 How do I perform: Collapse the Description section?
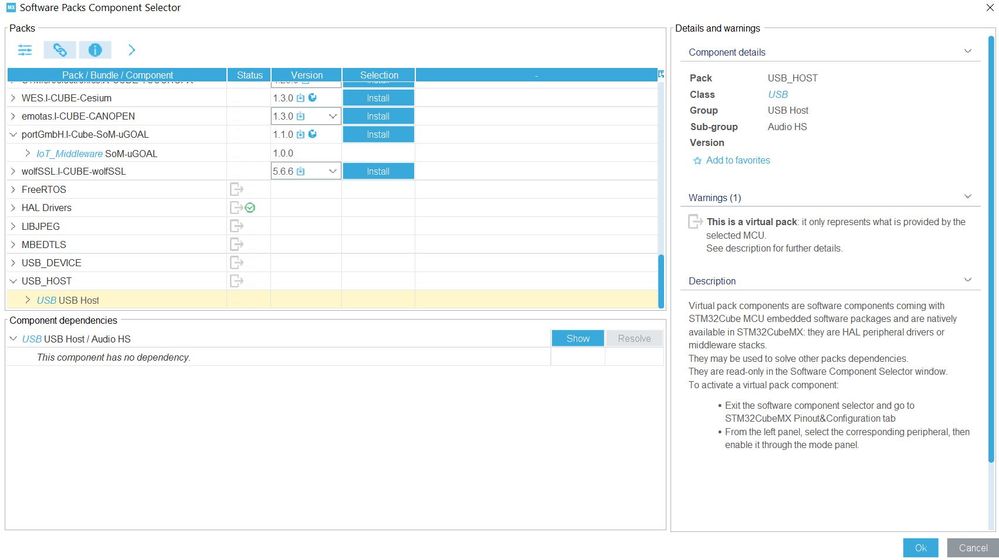(968, 280)
